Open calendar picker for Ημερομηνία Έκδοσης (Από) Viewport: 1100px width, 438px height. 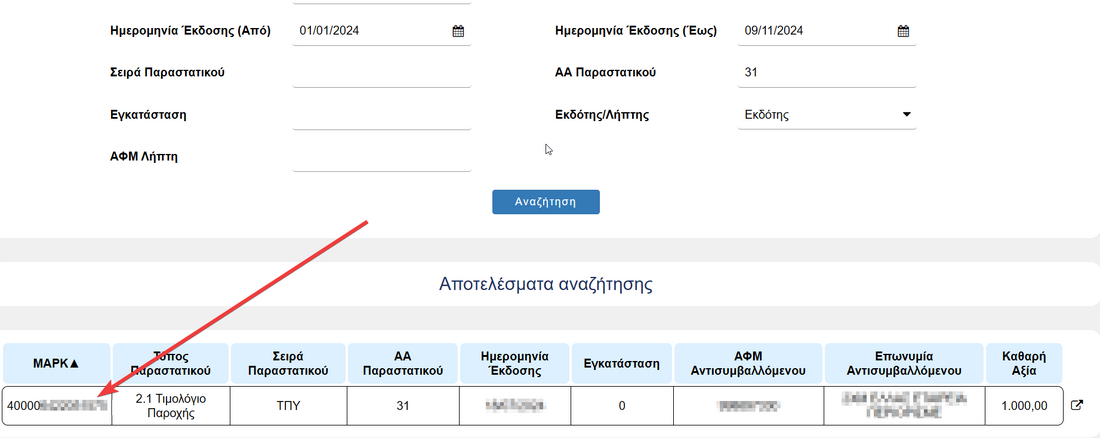tap(458, 31)
